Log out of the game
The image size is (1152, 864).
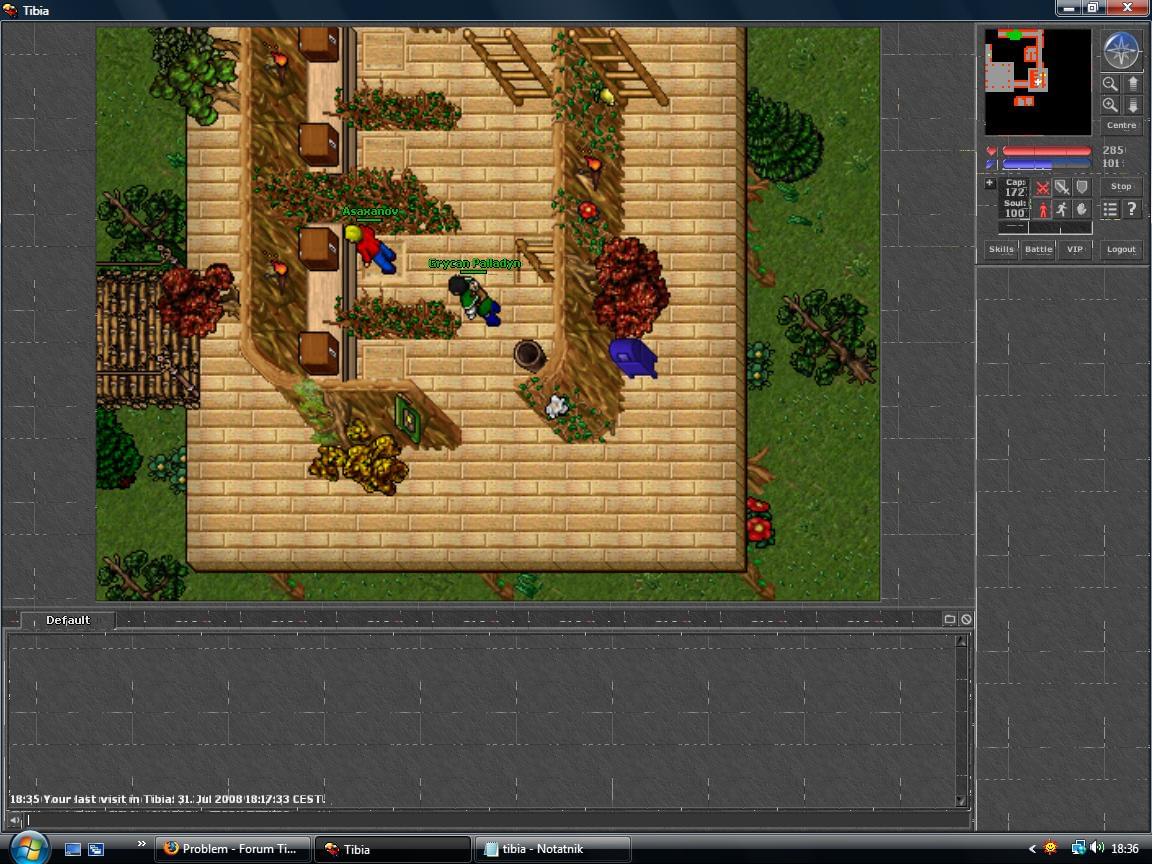(x=1121, y=250)
